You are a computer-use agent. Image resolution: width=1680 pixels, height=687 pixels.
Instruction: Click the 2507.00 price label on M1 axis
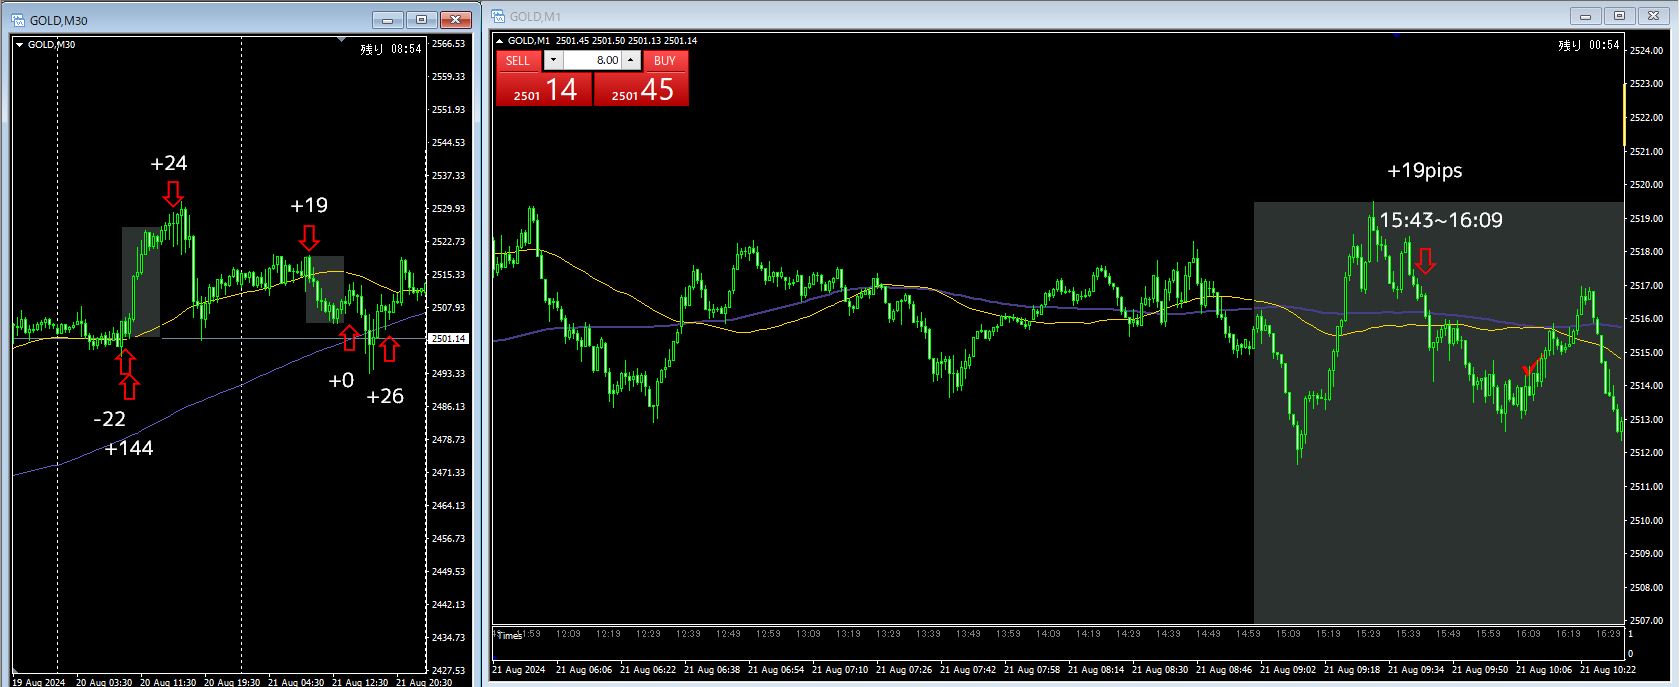pos(1645,621)
